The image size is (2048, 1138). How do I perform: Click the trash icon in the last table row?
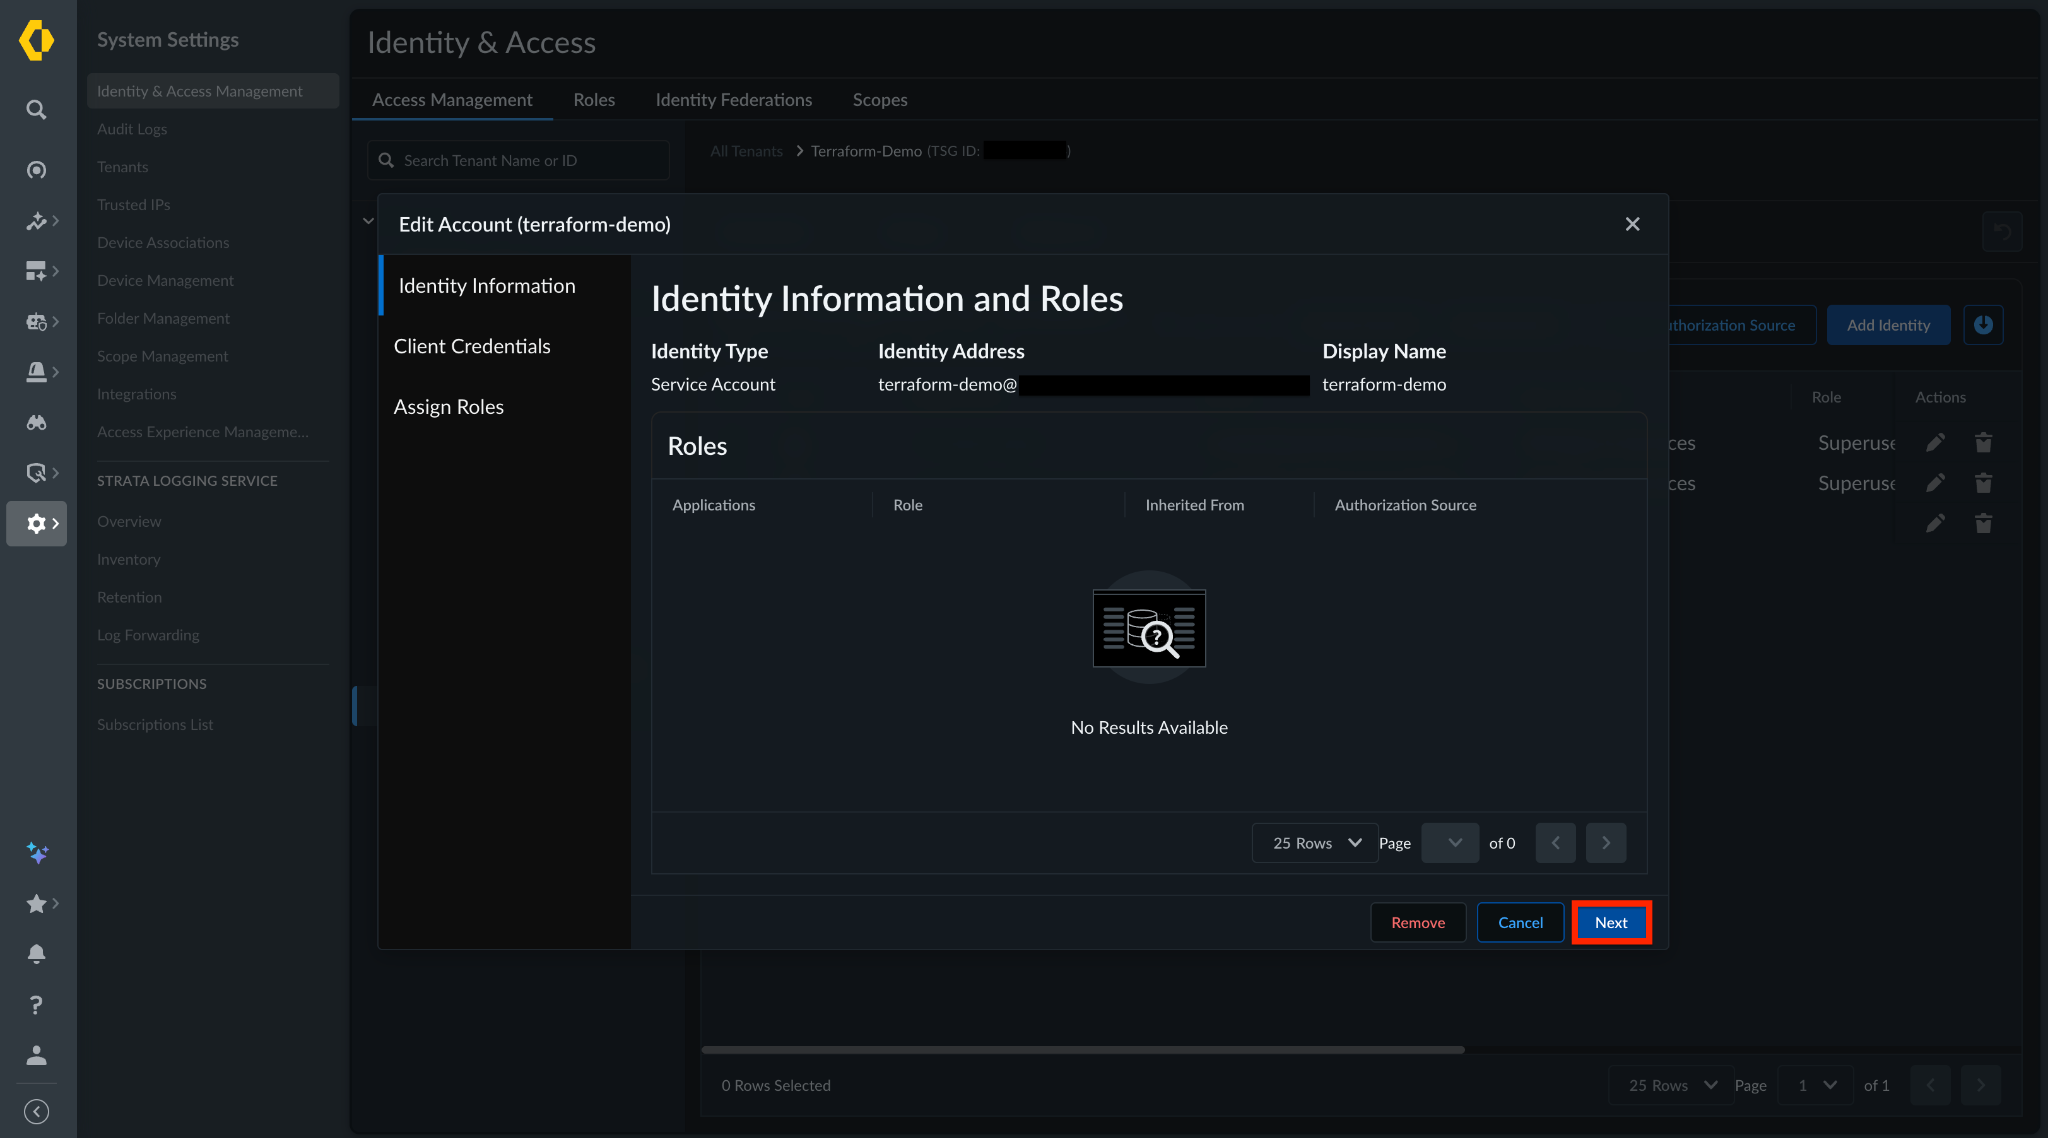pos(1983,523)
